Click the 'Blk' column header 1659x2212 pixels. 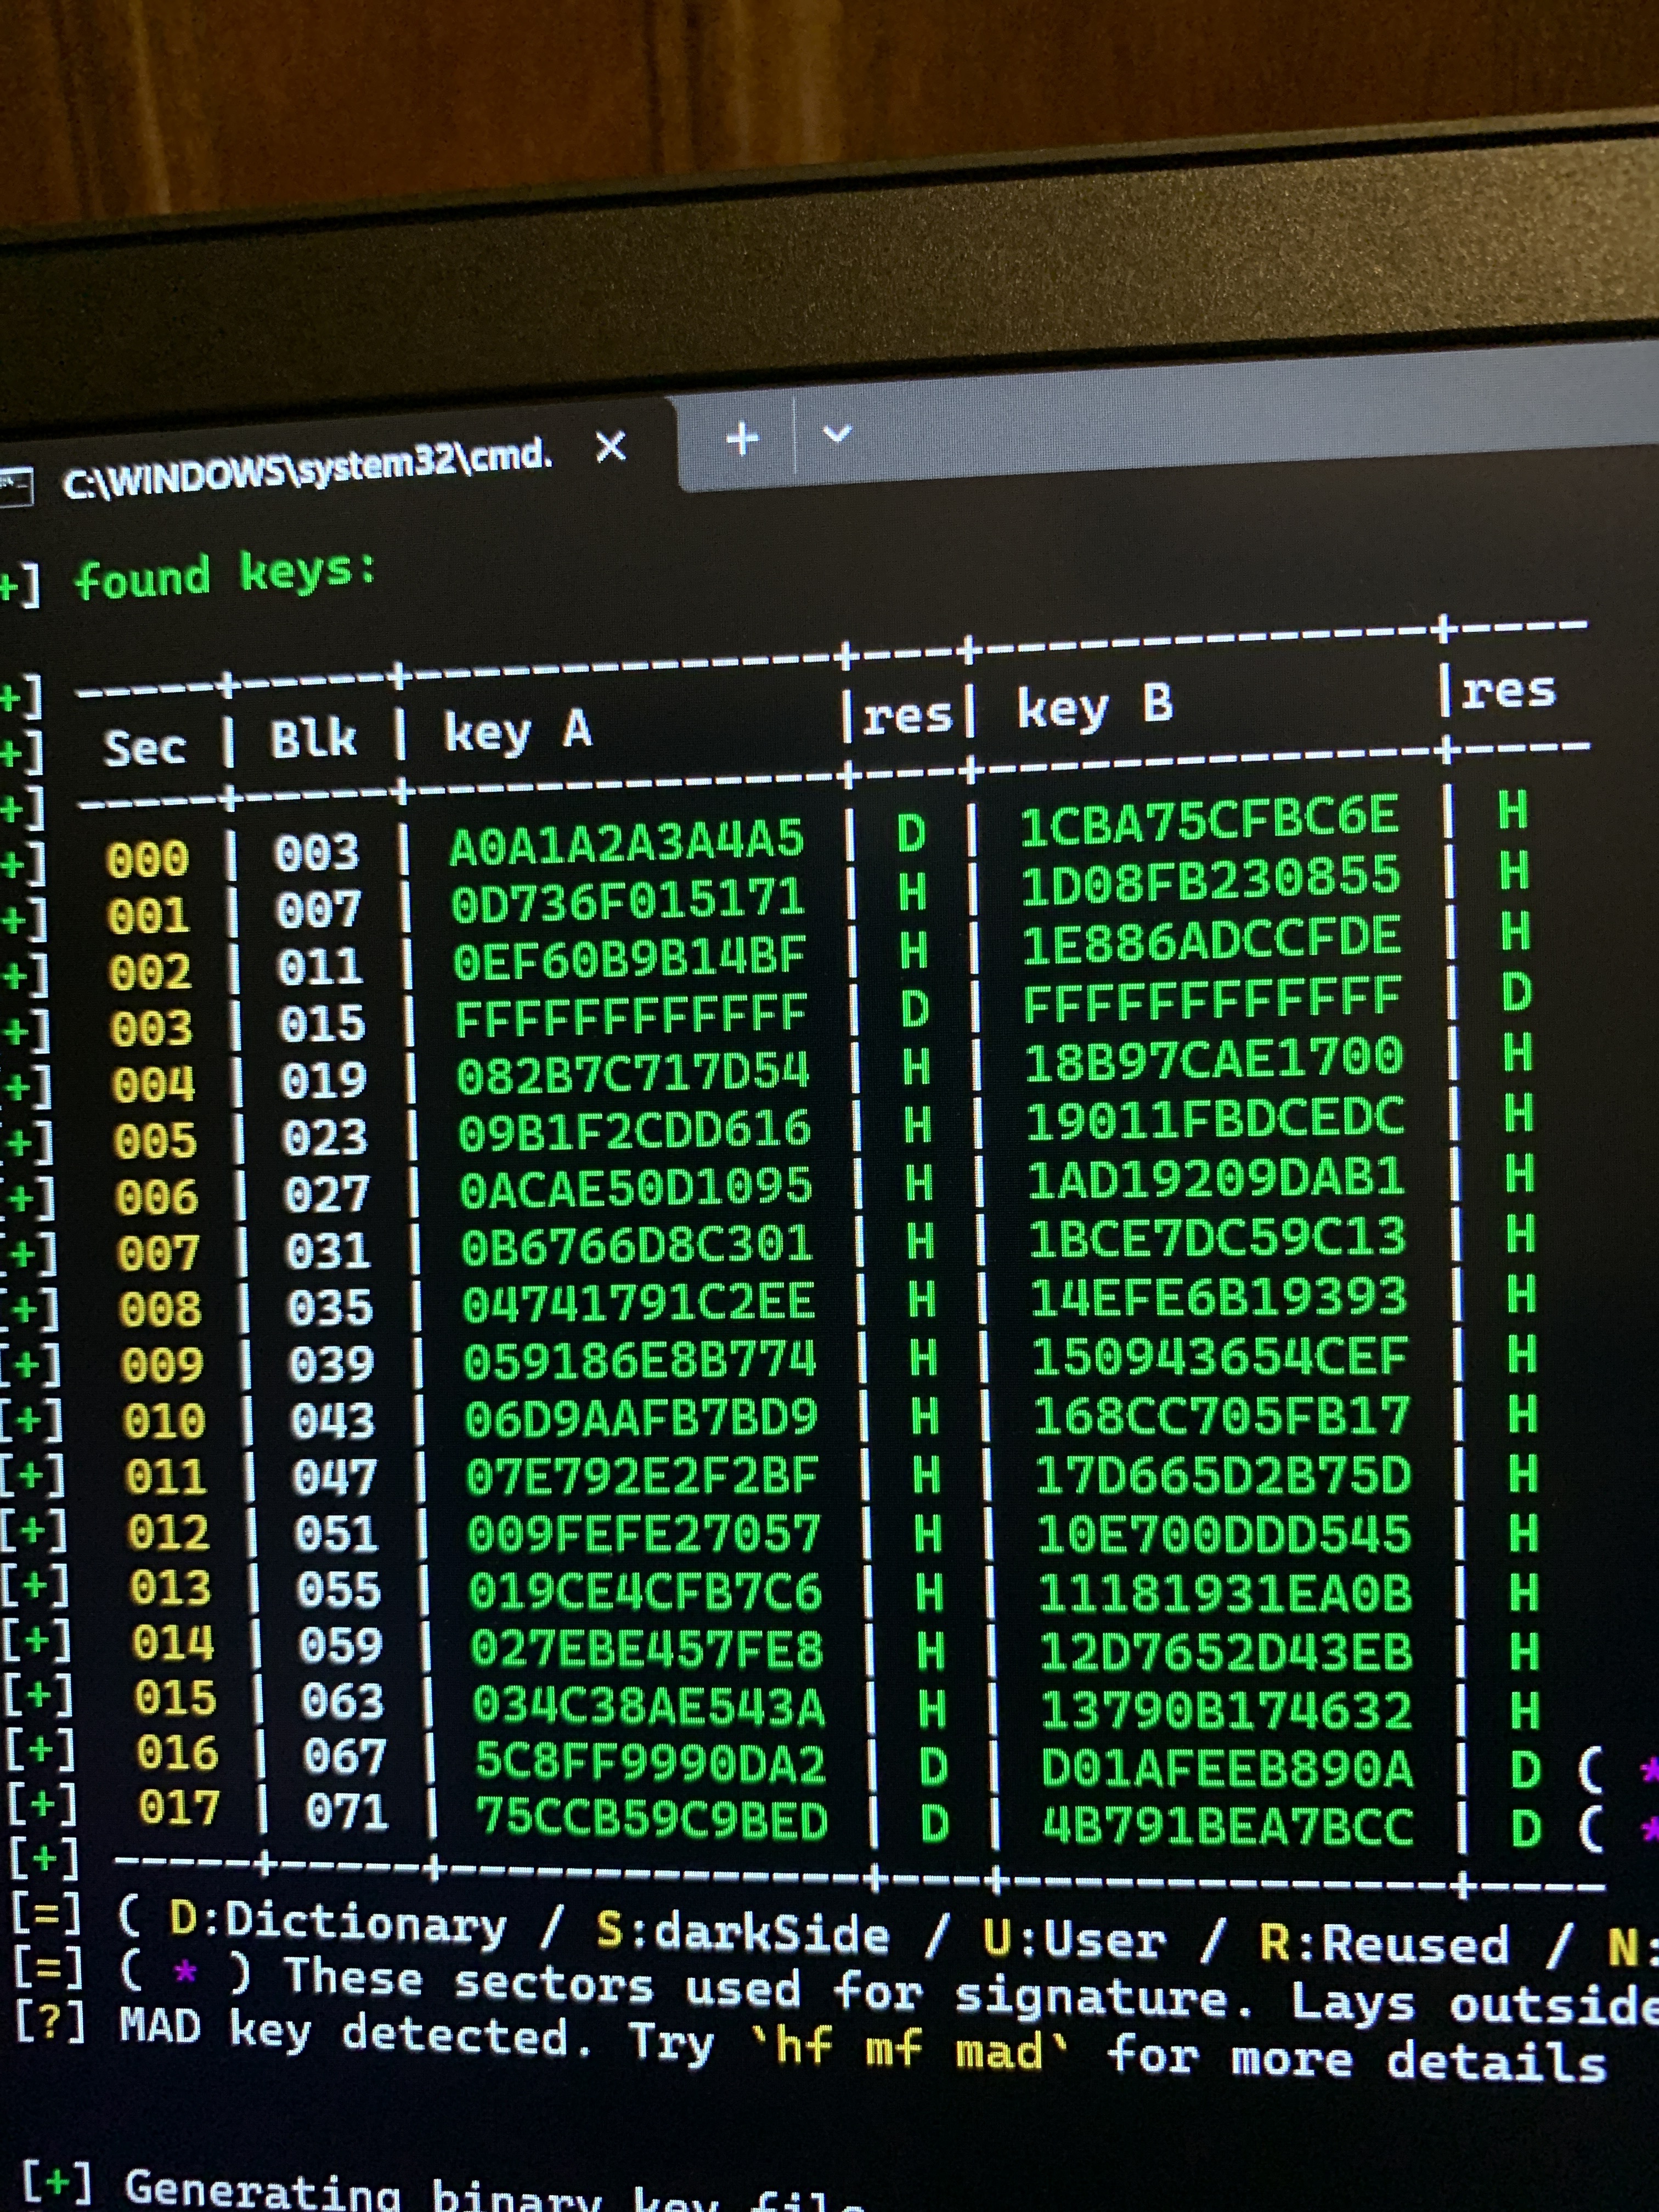click(x=313, y=740)
